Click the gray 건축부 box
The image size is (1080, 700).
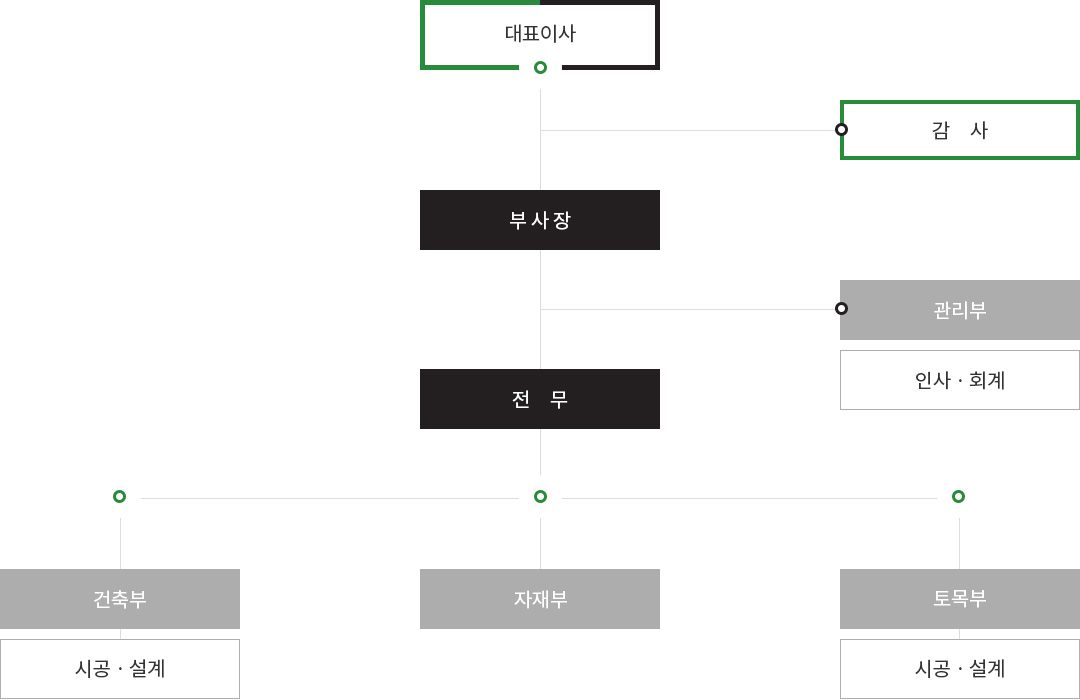pos(120,599)
